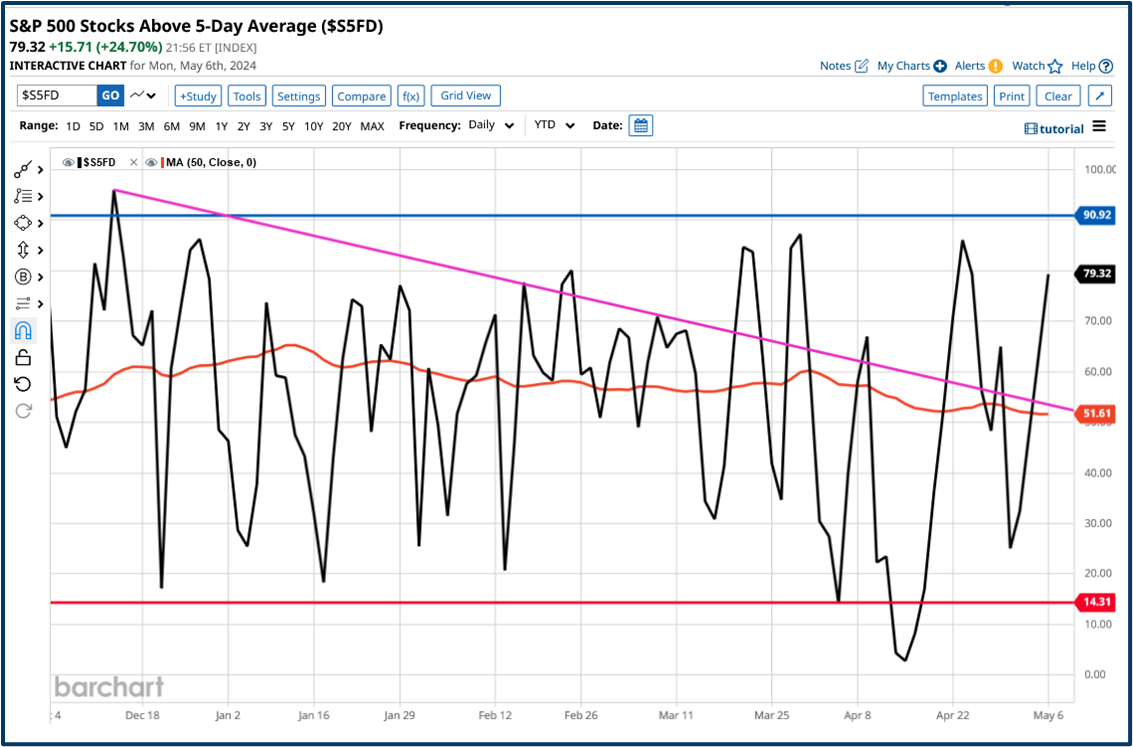Hide the $S5FD price series
1133x747 pixels.
68,161
